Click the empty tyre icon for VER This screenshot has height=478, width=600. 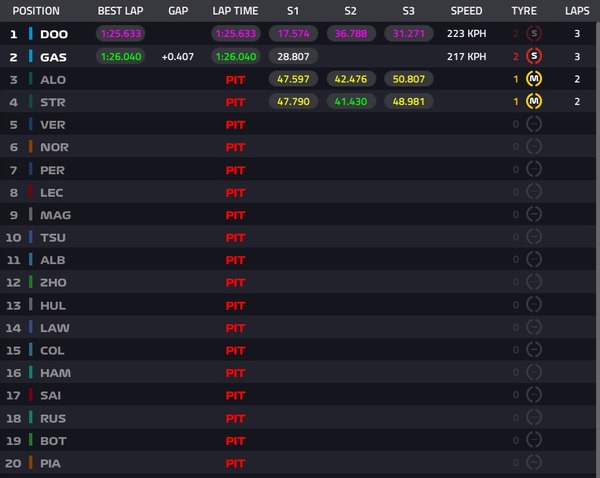point(534,124)
